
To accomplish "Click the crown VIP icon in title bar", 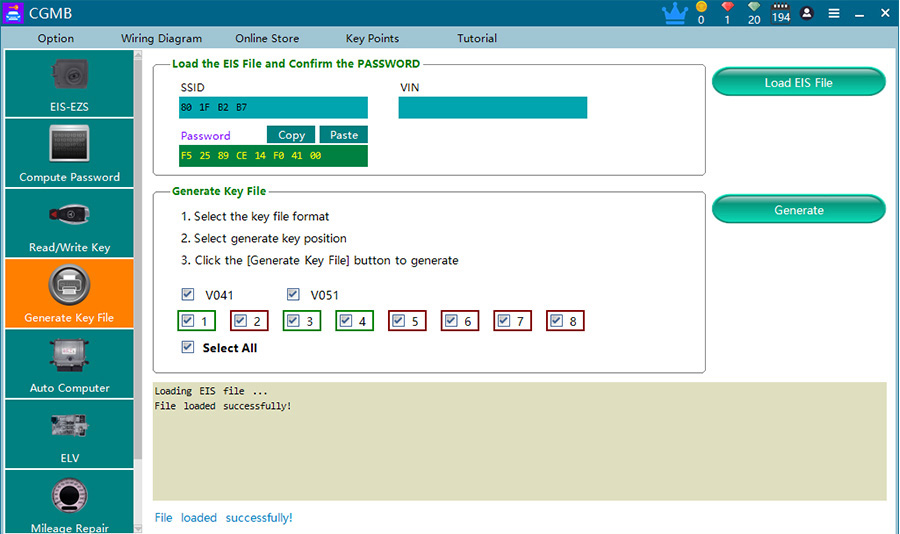I will [x=674, y=13].
